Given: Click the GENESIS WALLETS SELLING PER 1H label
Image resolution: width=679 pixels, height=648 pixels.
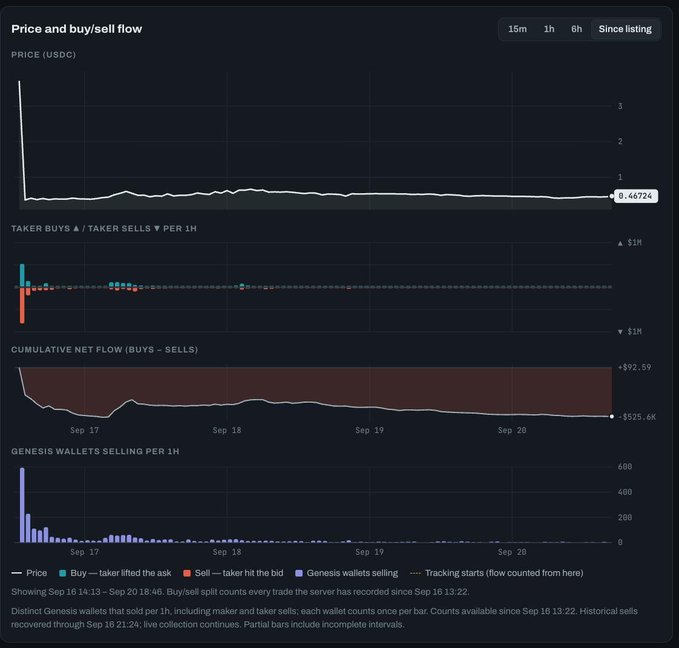Looking at the screenshot, I should pyautogui.click(x=95, y=451).
